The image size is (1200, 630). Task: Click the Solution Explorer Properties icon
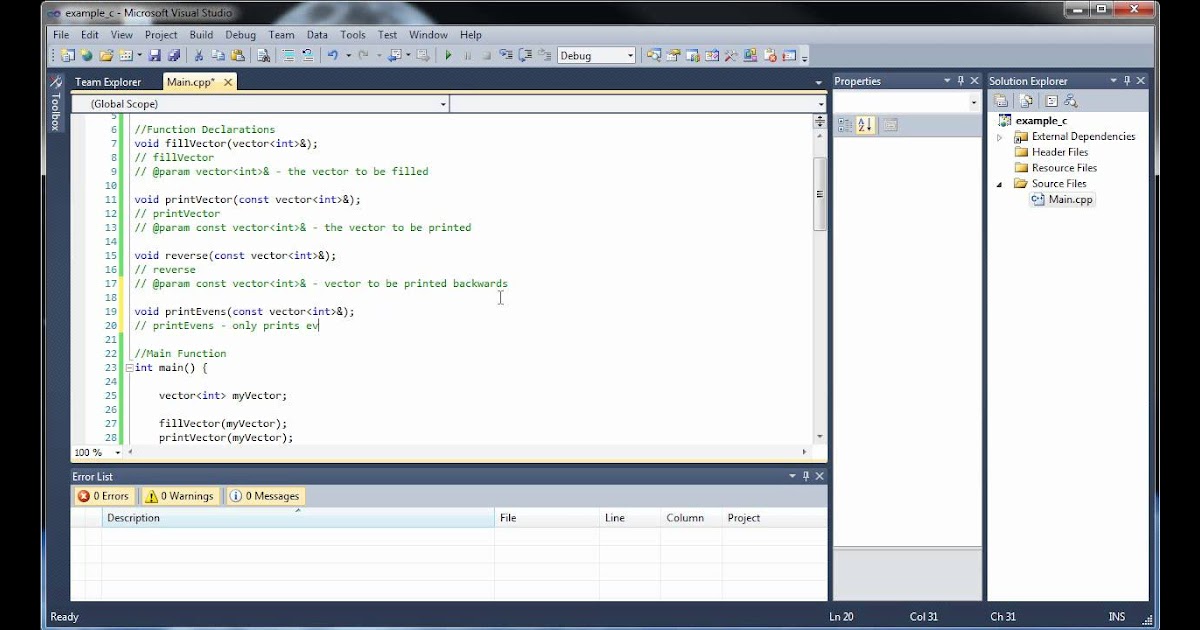click(x=1000, y=101)
